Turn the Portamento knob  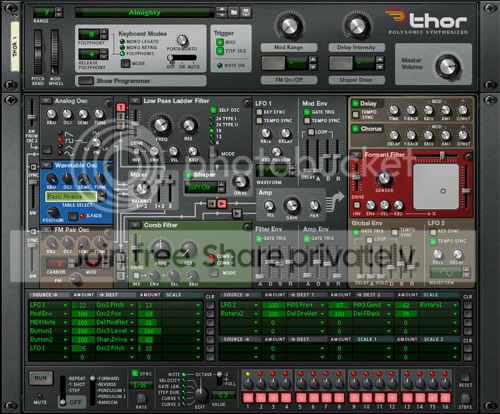(x=182, y=40)
